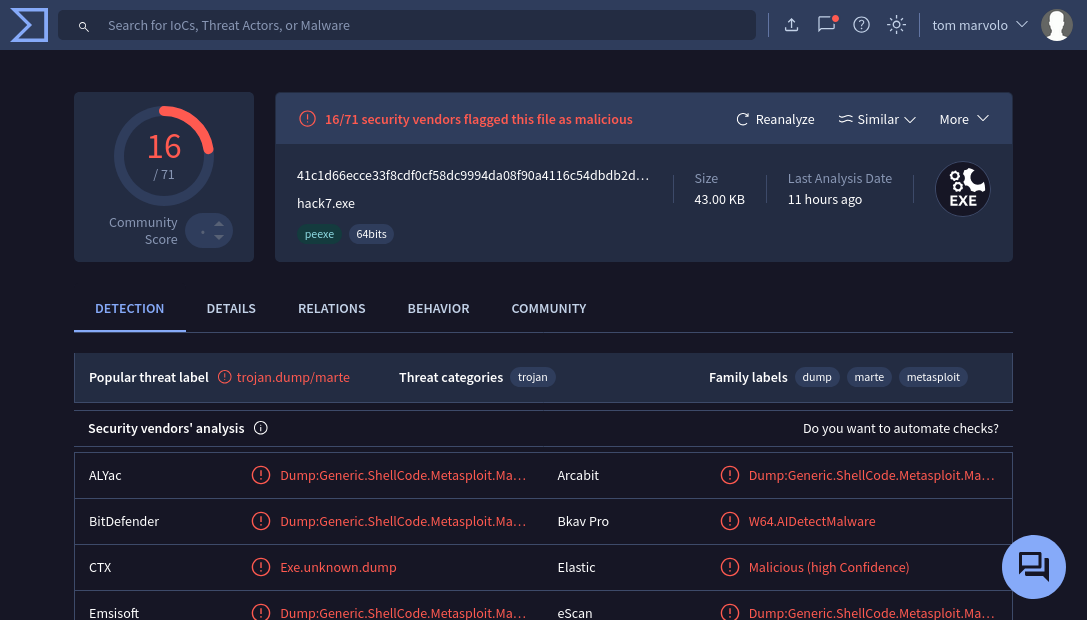Click the search magnifier icon

84,26
